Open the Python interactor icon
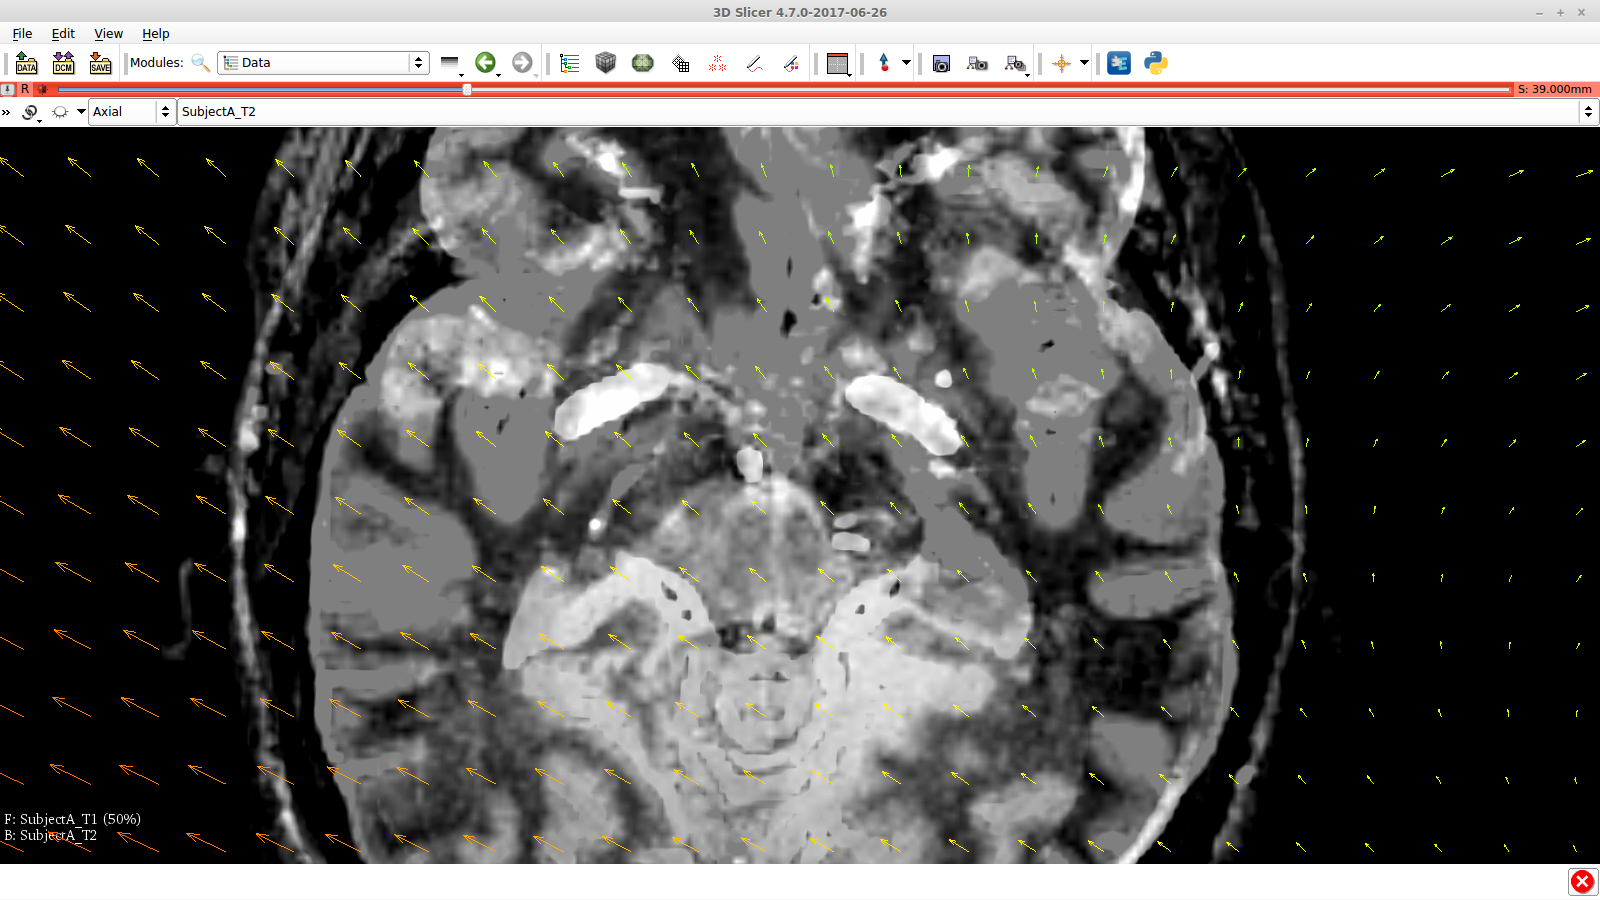 (x=1156, y=63)
